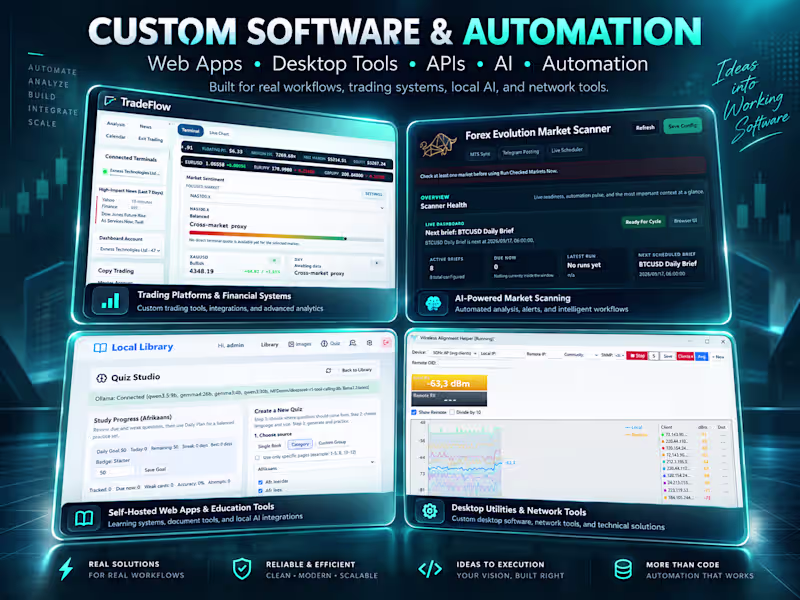Open the Afrikaans category dropdown
The image size is (800, 600).
316,465
